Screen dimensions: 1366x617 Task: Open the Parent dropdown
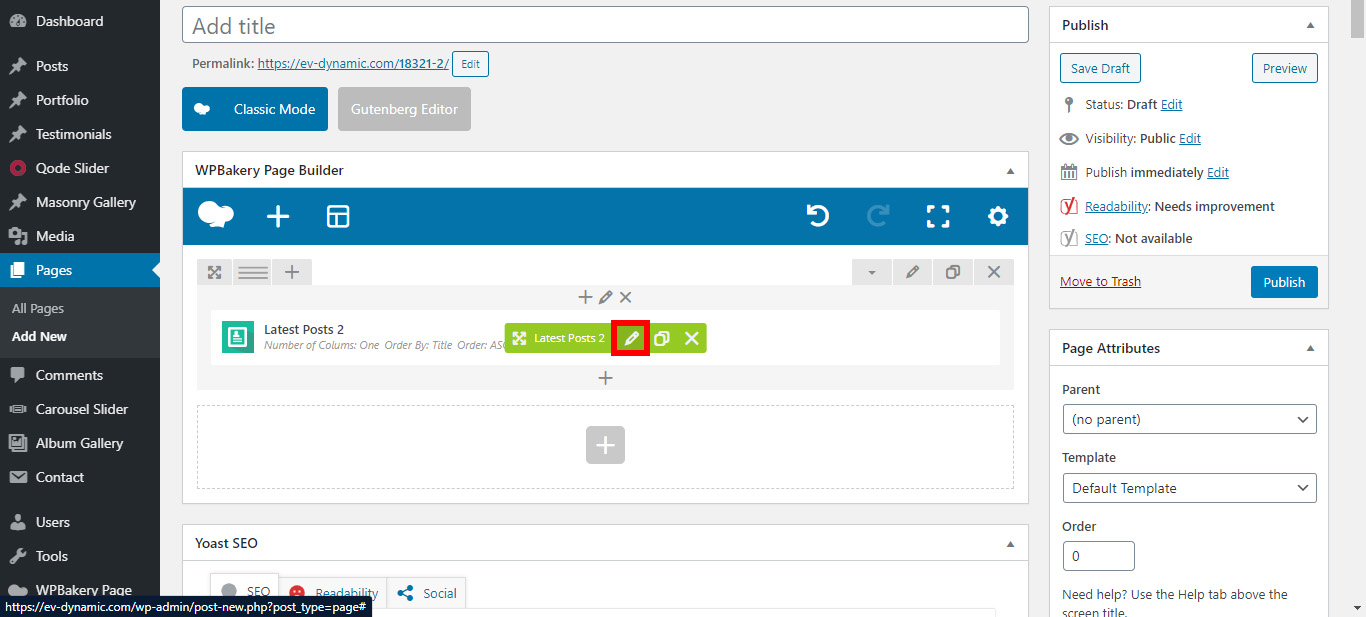[1190, 419]
